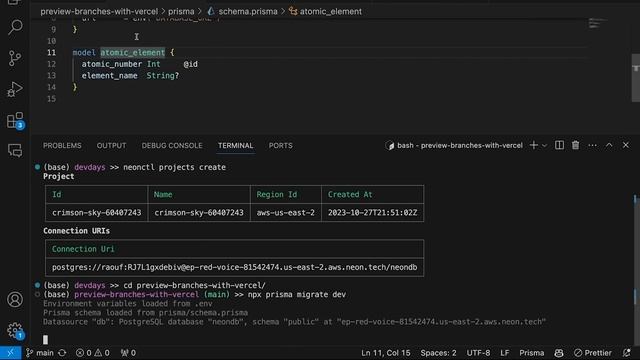Screen dimensions: 640x360
Task: Change file encoding UTF-8
Action: pos(478,353)
